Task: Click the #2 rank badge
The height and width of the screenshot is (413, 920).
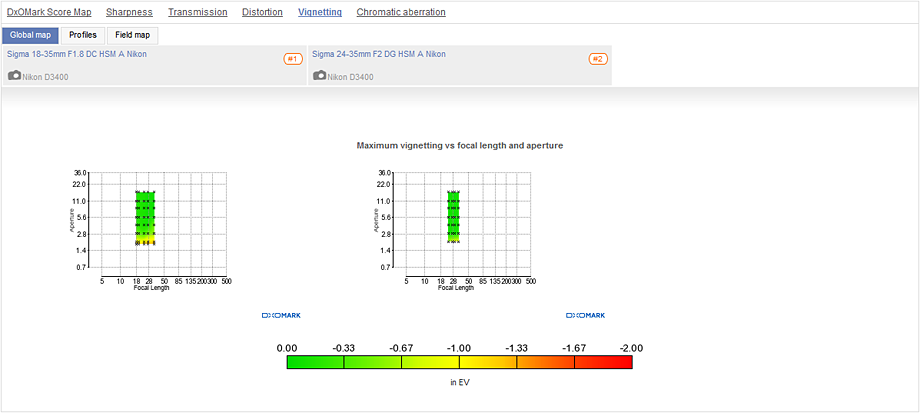Action: [x=598, y=59]
